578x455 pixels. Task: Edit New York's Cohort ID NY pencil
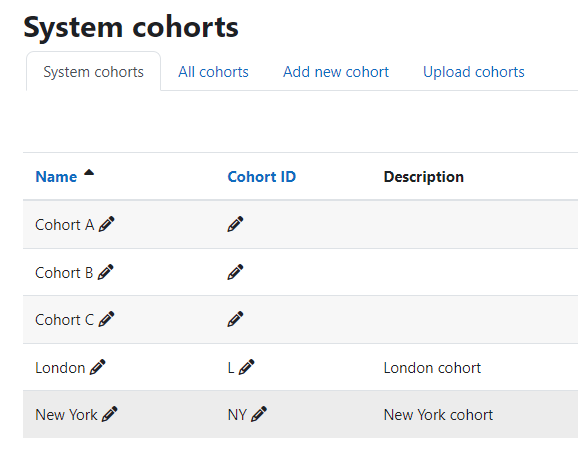(x=259, y=414)
